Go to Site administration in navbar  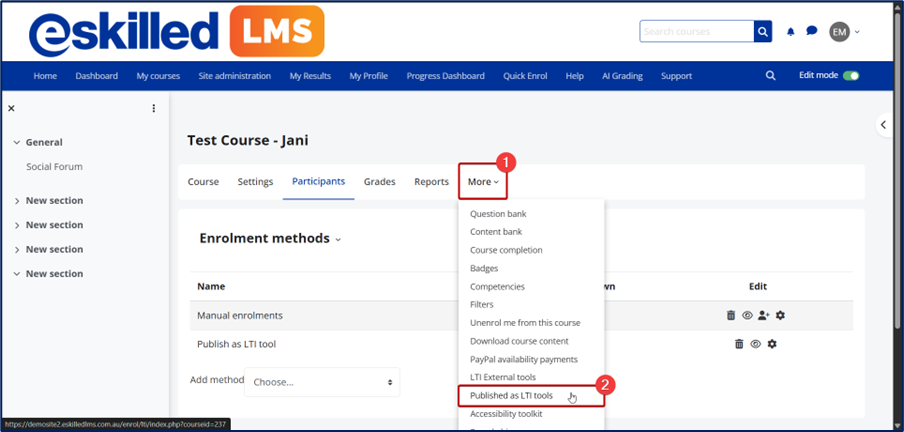point(234,76)
